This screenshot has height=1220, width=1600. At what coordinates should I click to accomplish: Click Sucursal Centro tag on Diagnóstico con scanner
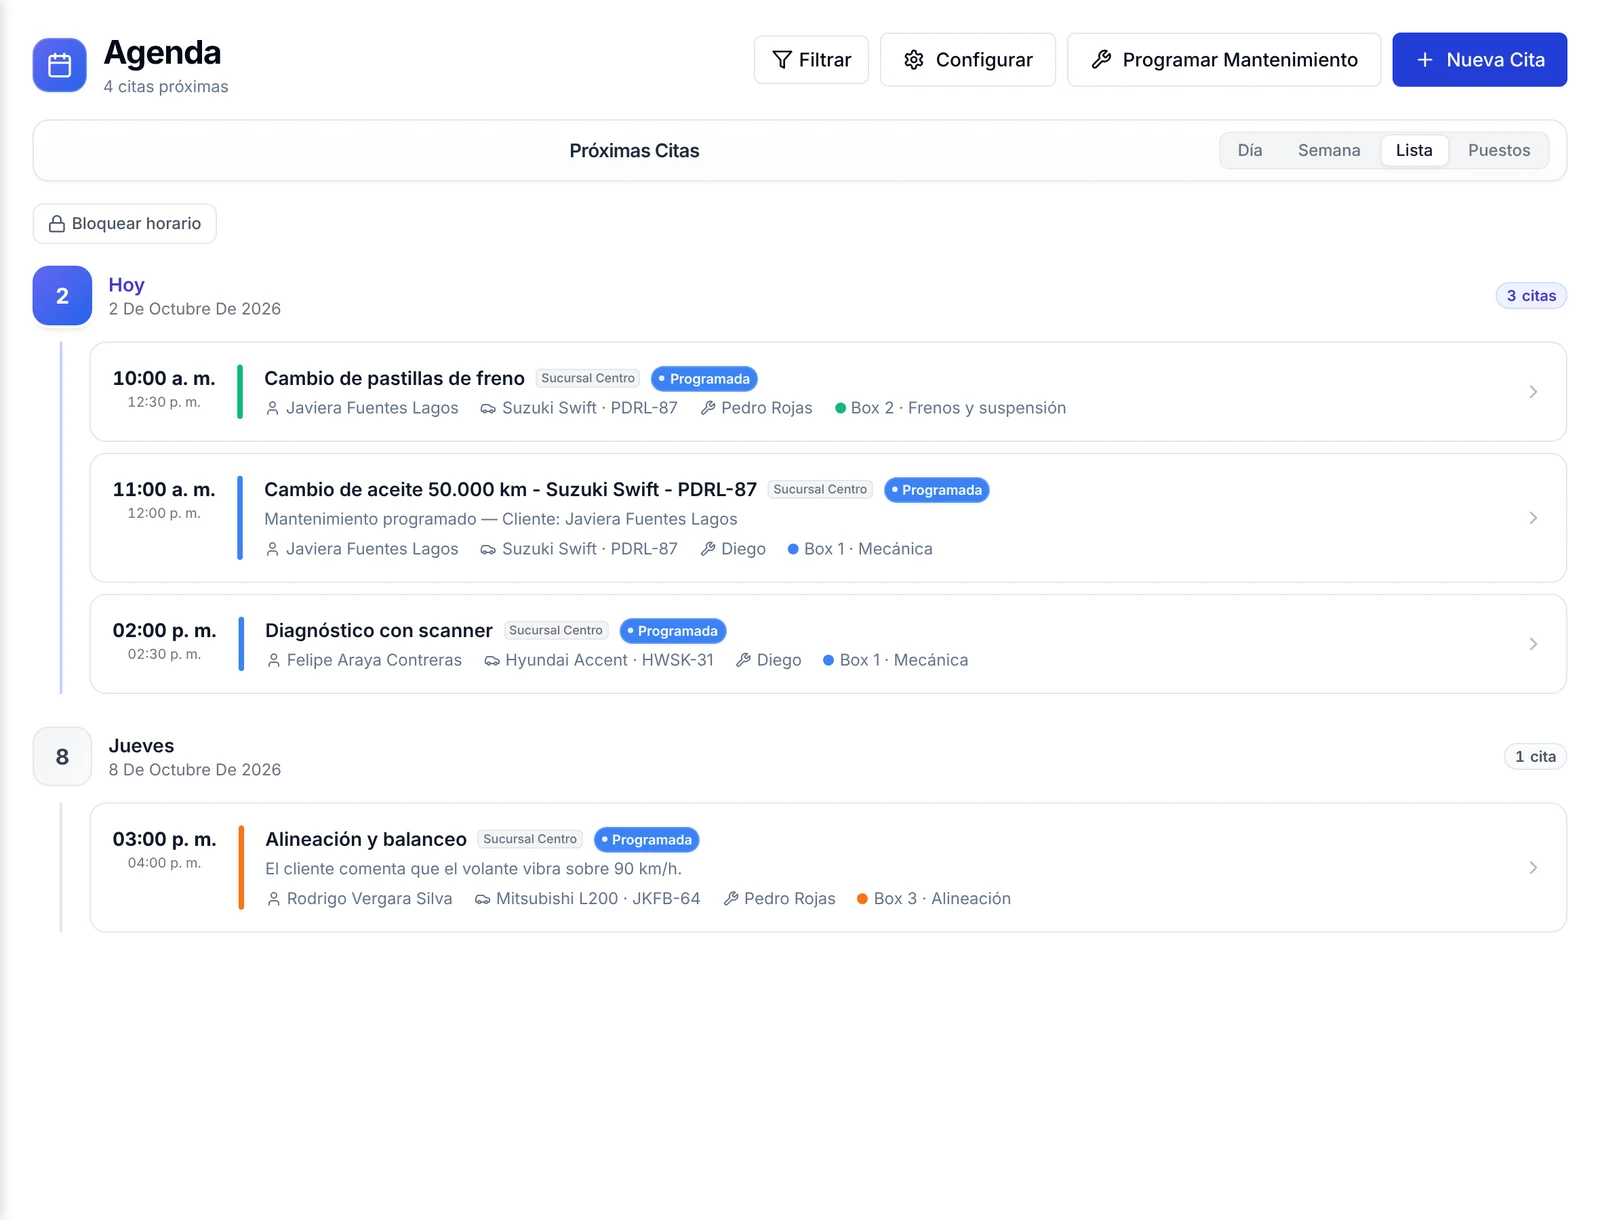556,631
